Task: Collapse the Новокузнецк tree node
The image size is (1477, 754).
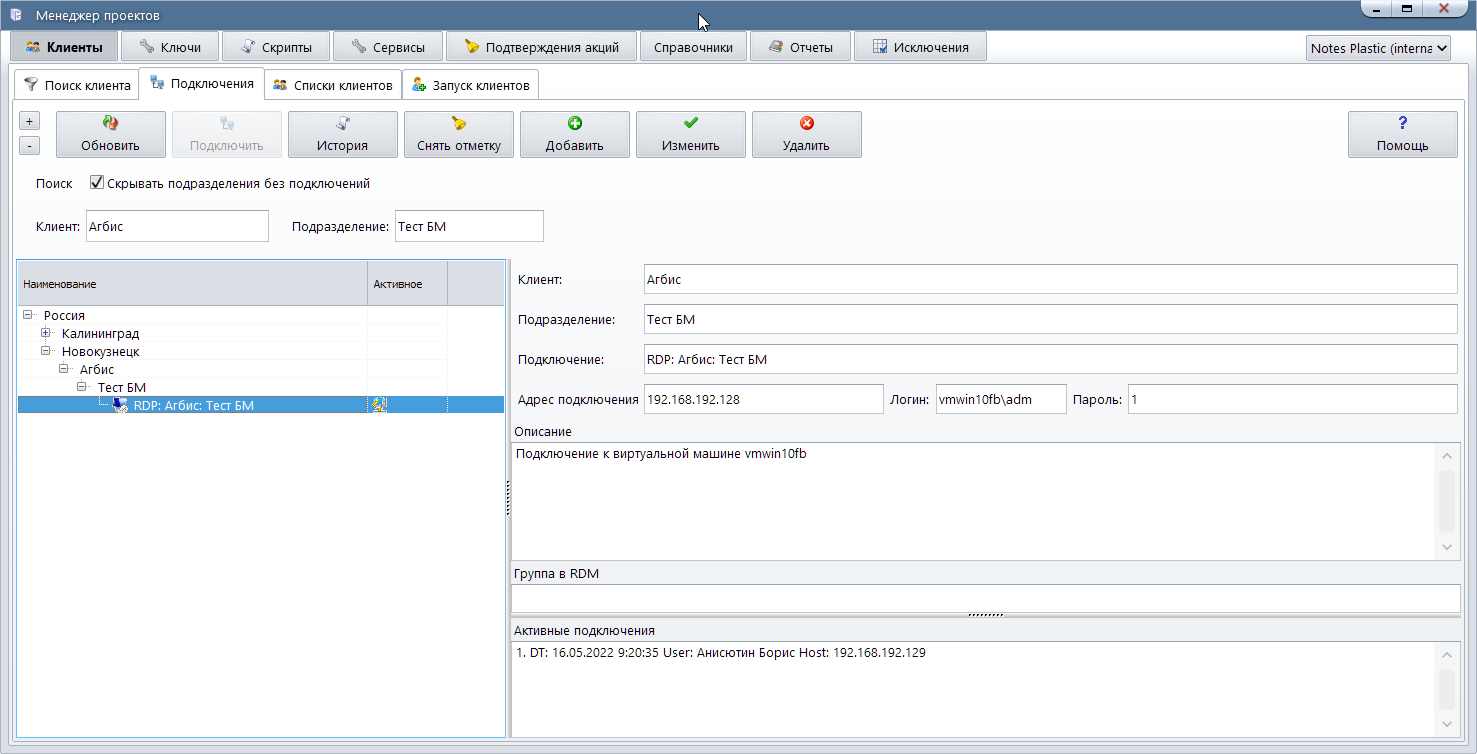Action: click(46, 351)
